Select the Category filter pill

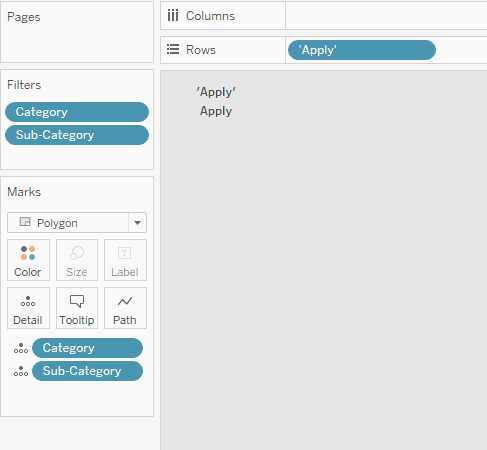[77, 112]
